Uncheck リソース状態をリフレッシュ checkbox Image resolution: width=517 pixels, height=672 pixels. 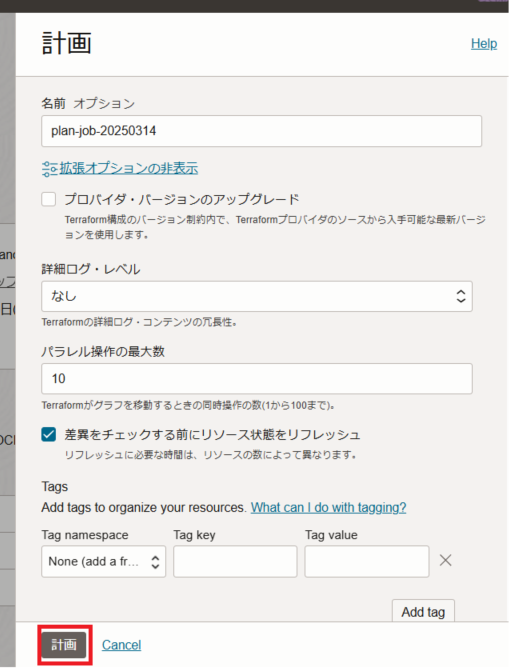[x=49, y=435]
